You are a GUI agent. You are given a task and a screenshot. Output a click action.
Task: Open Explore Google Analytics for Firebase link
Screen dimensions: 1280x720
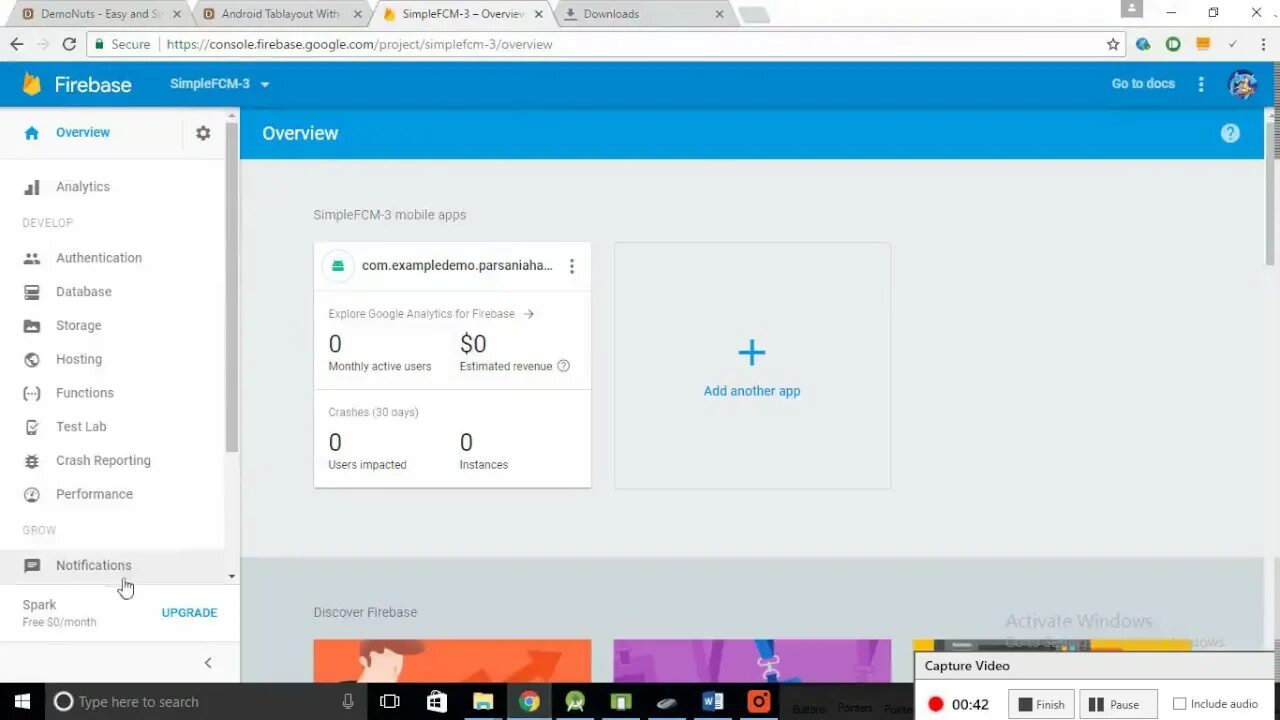(x=431, y=314)
